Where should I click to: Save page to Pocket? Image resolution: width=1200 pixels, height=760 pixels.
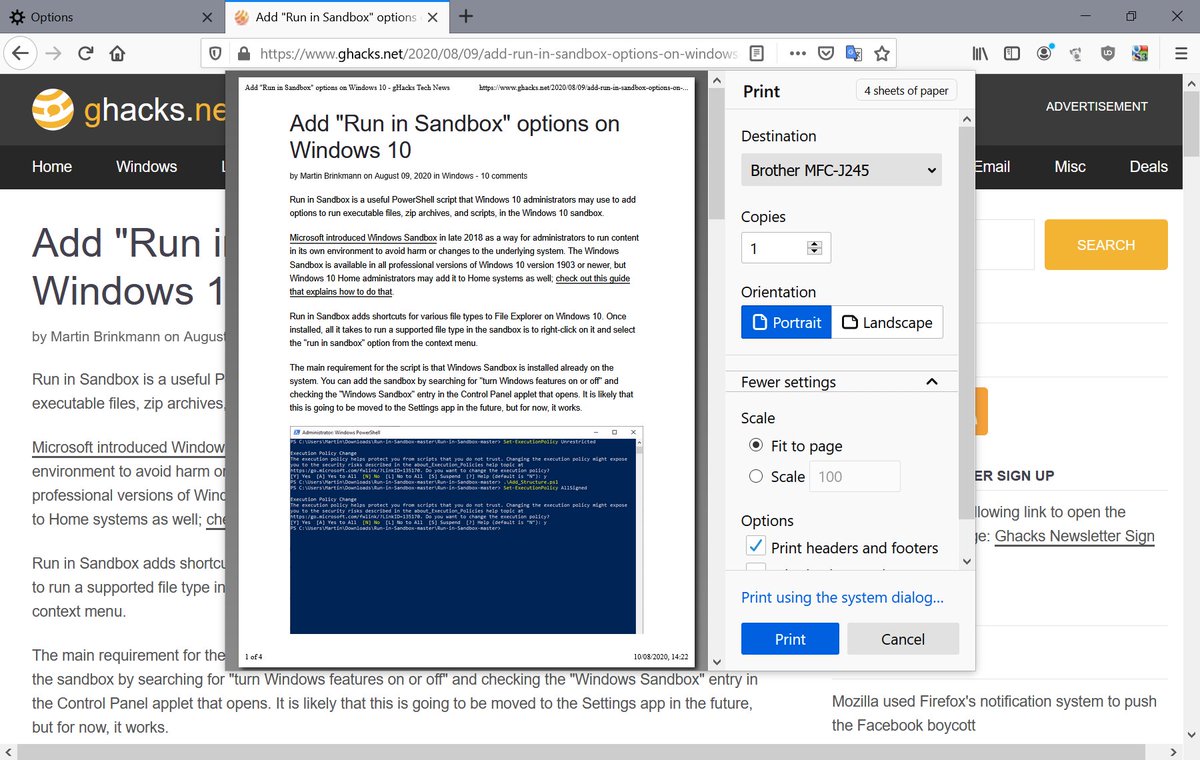pos(826,53)
